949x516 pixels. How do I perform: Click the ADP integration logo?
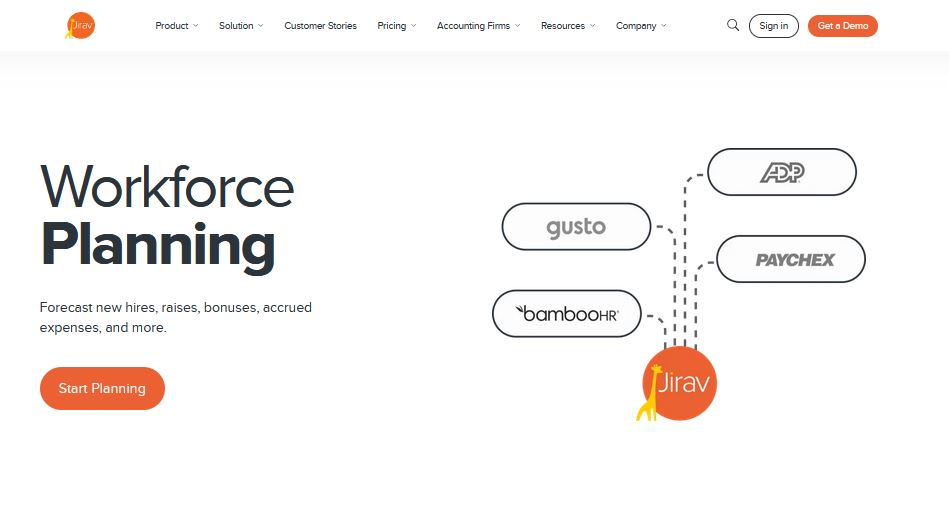(x=782, y=172)
